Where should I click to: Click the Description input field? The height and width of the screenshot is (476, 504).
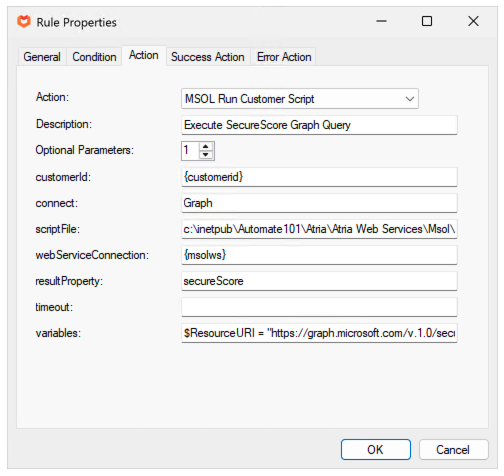[319, 125]
